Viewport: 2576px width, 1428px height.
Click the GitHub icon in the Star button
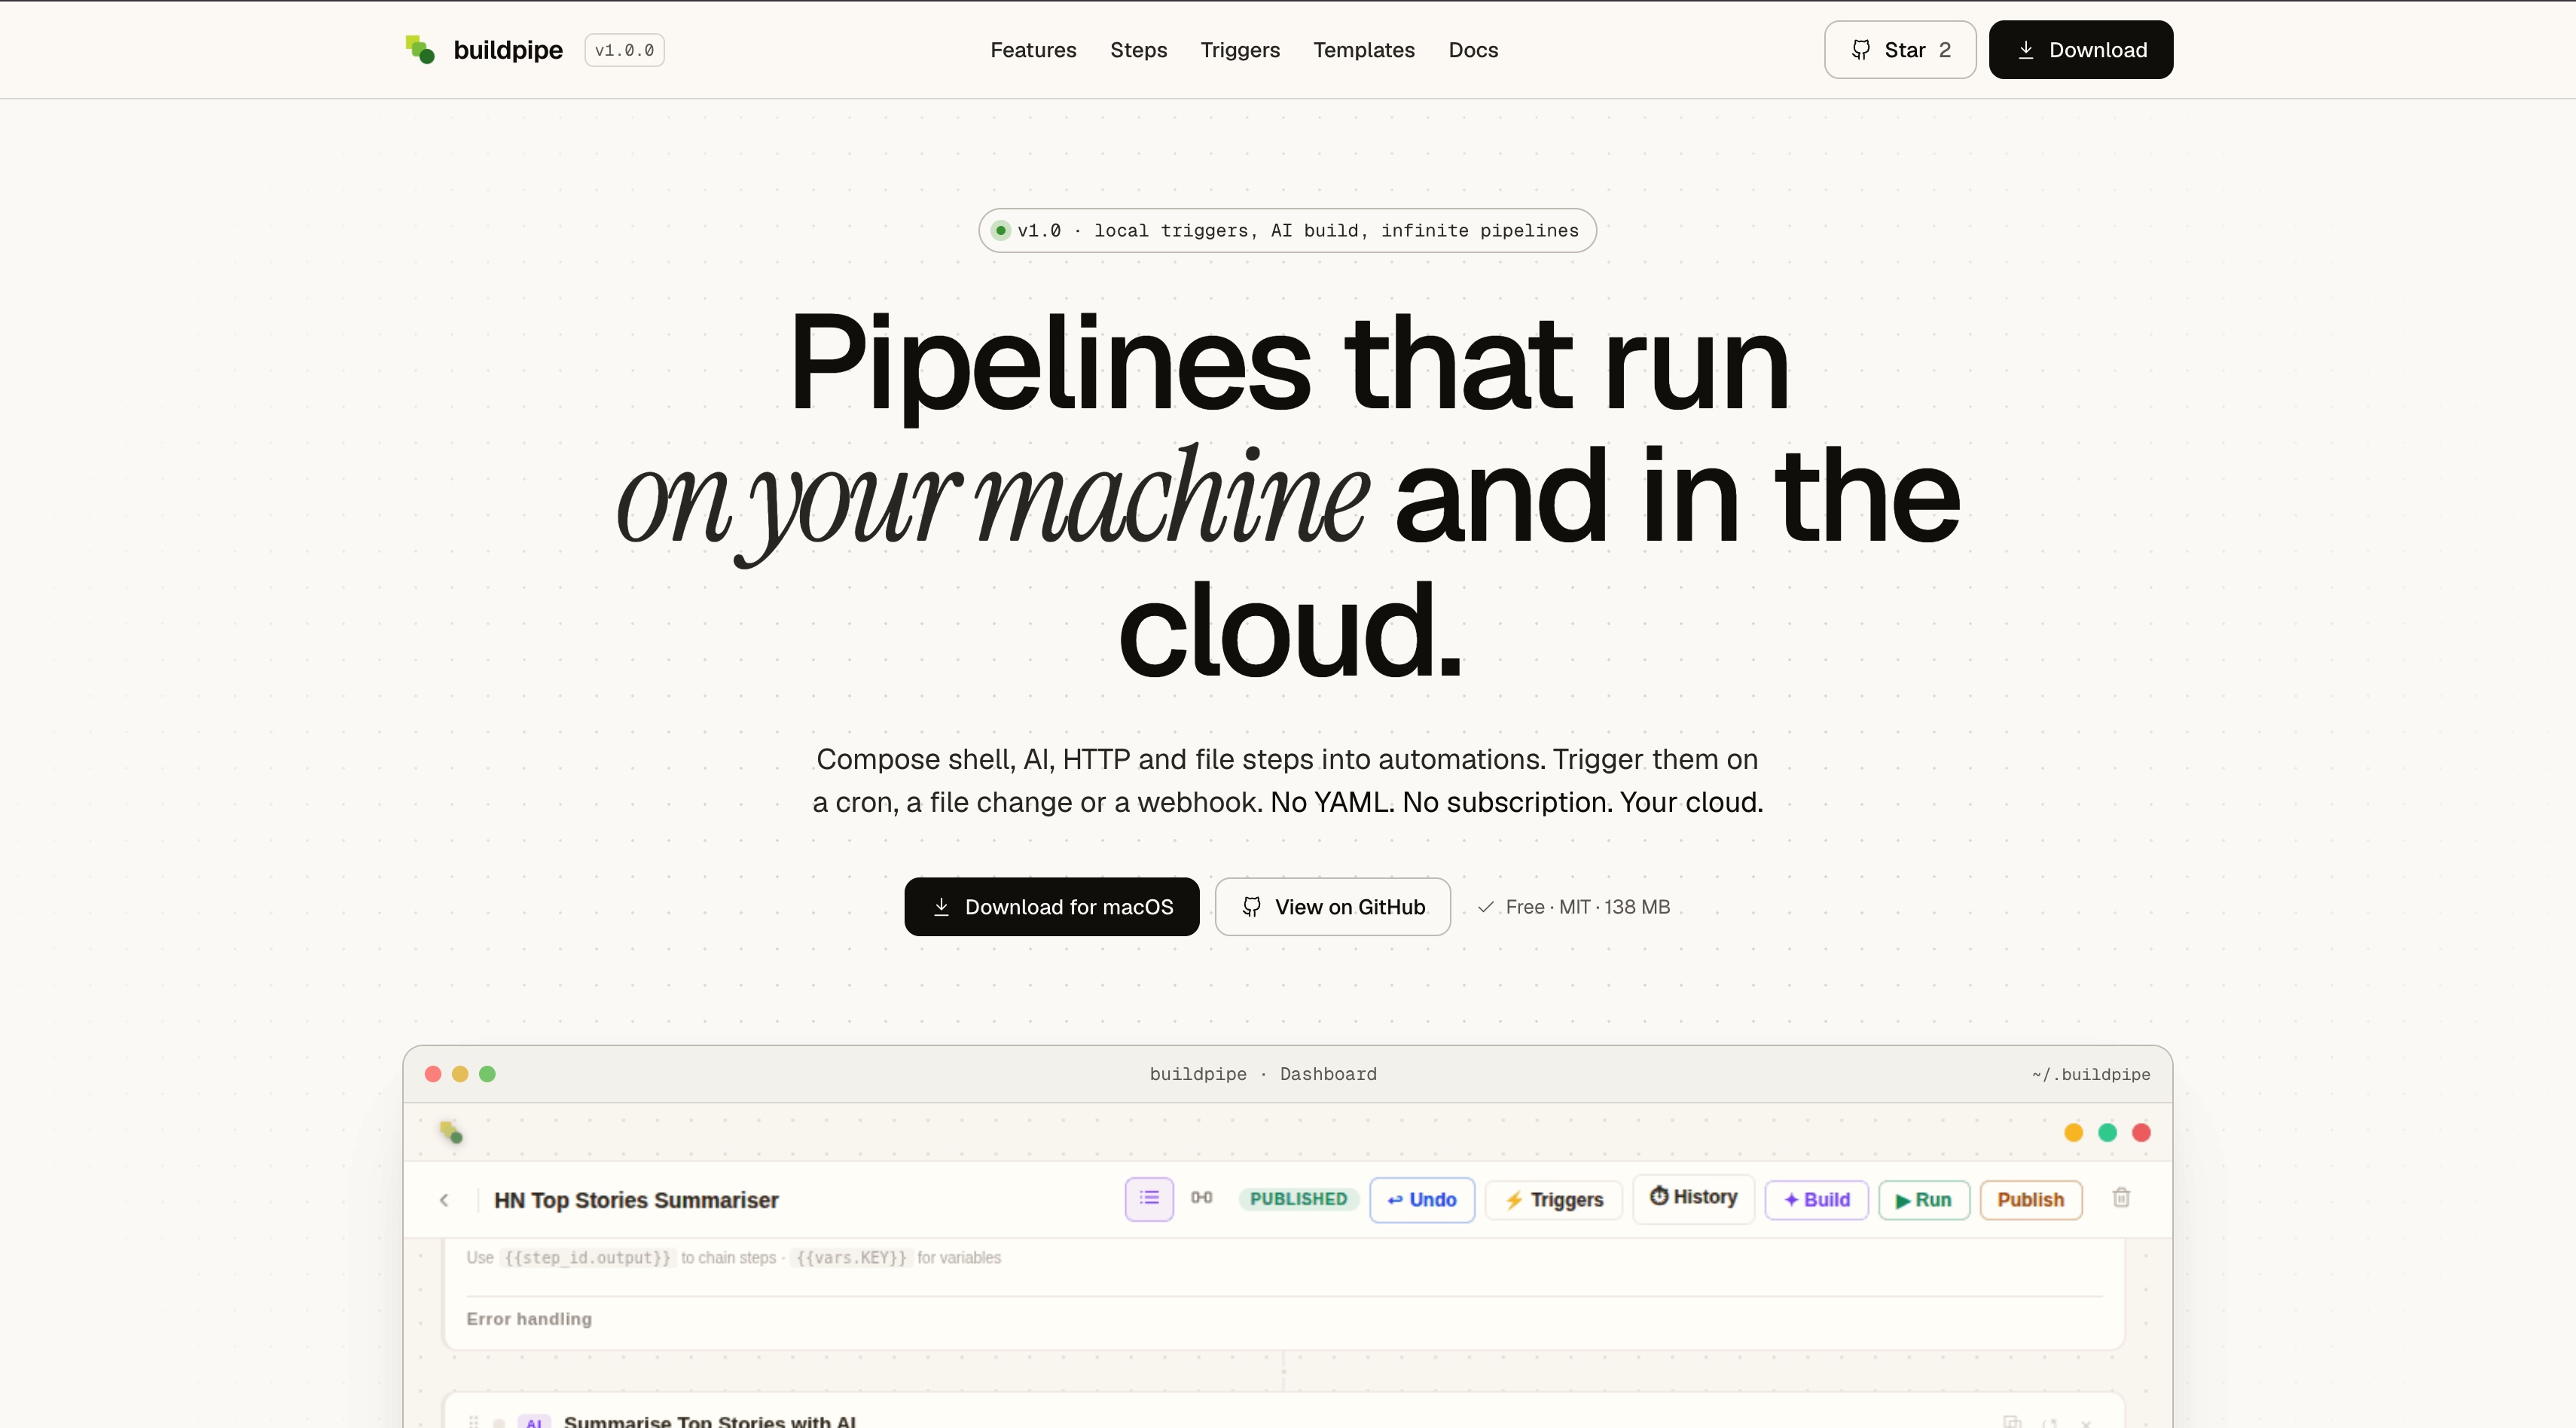1860,50
